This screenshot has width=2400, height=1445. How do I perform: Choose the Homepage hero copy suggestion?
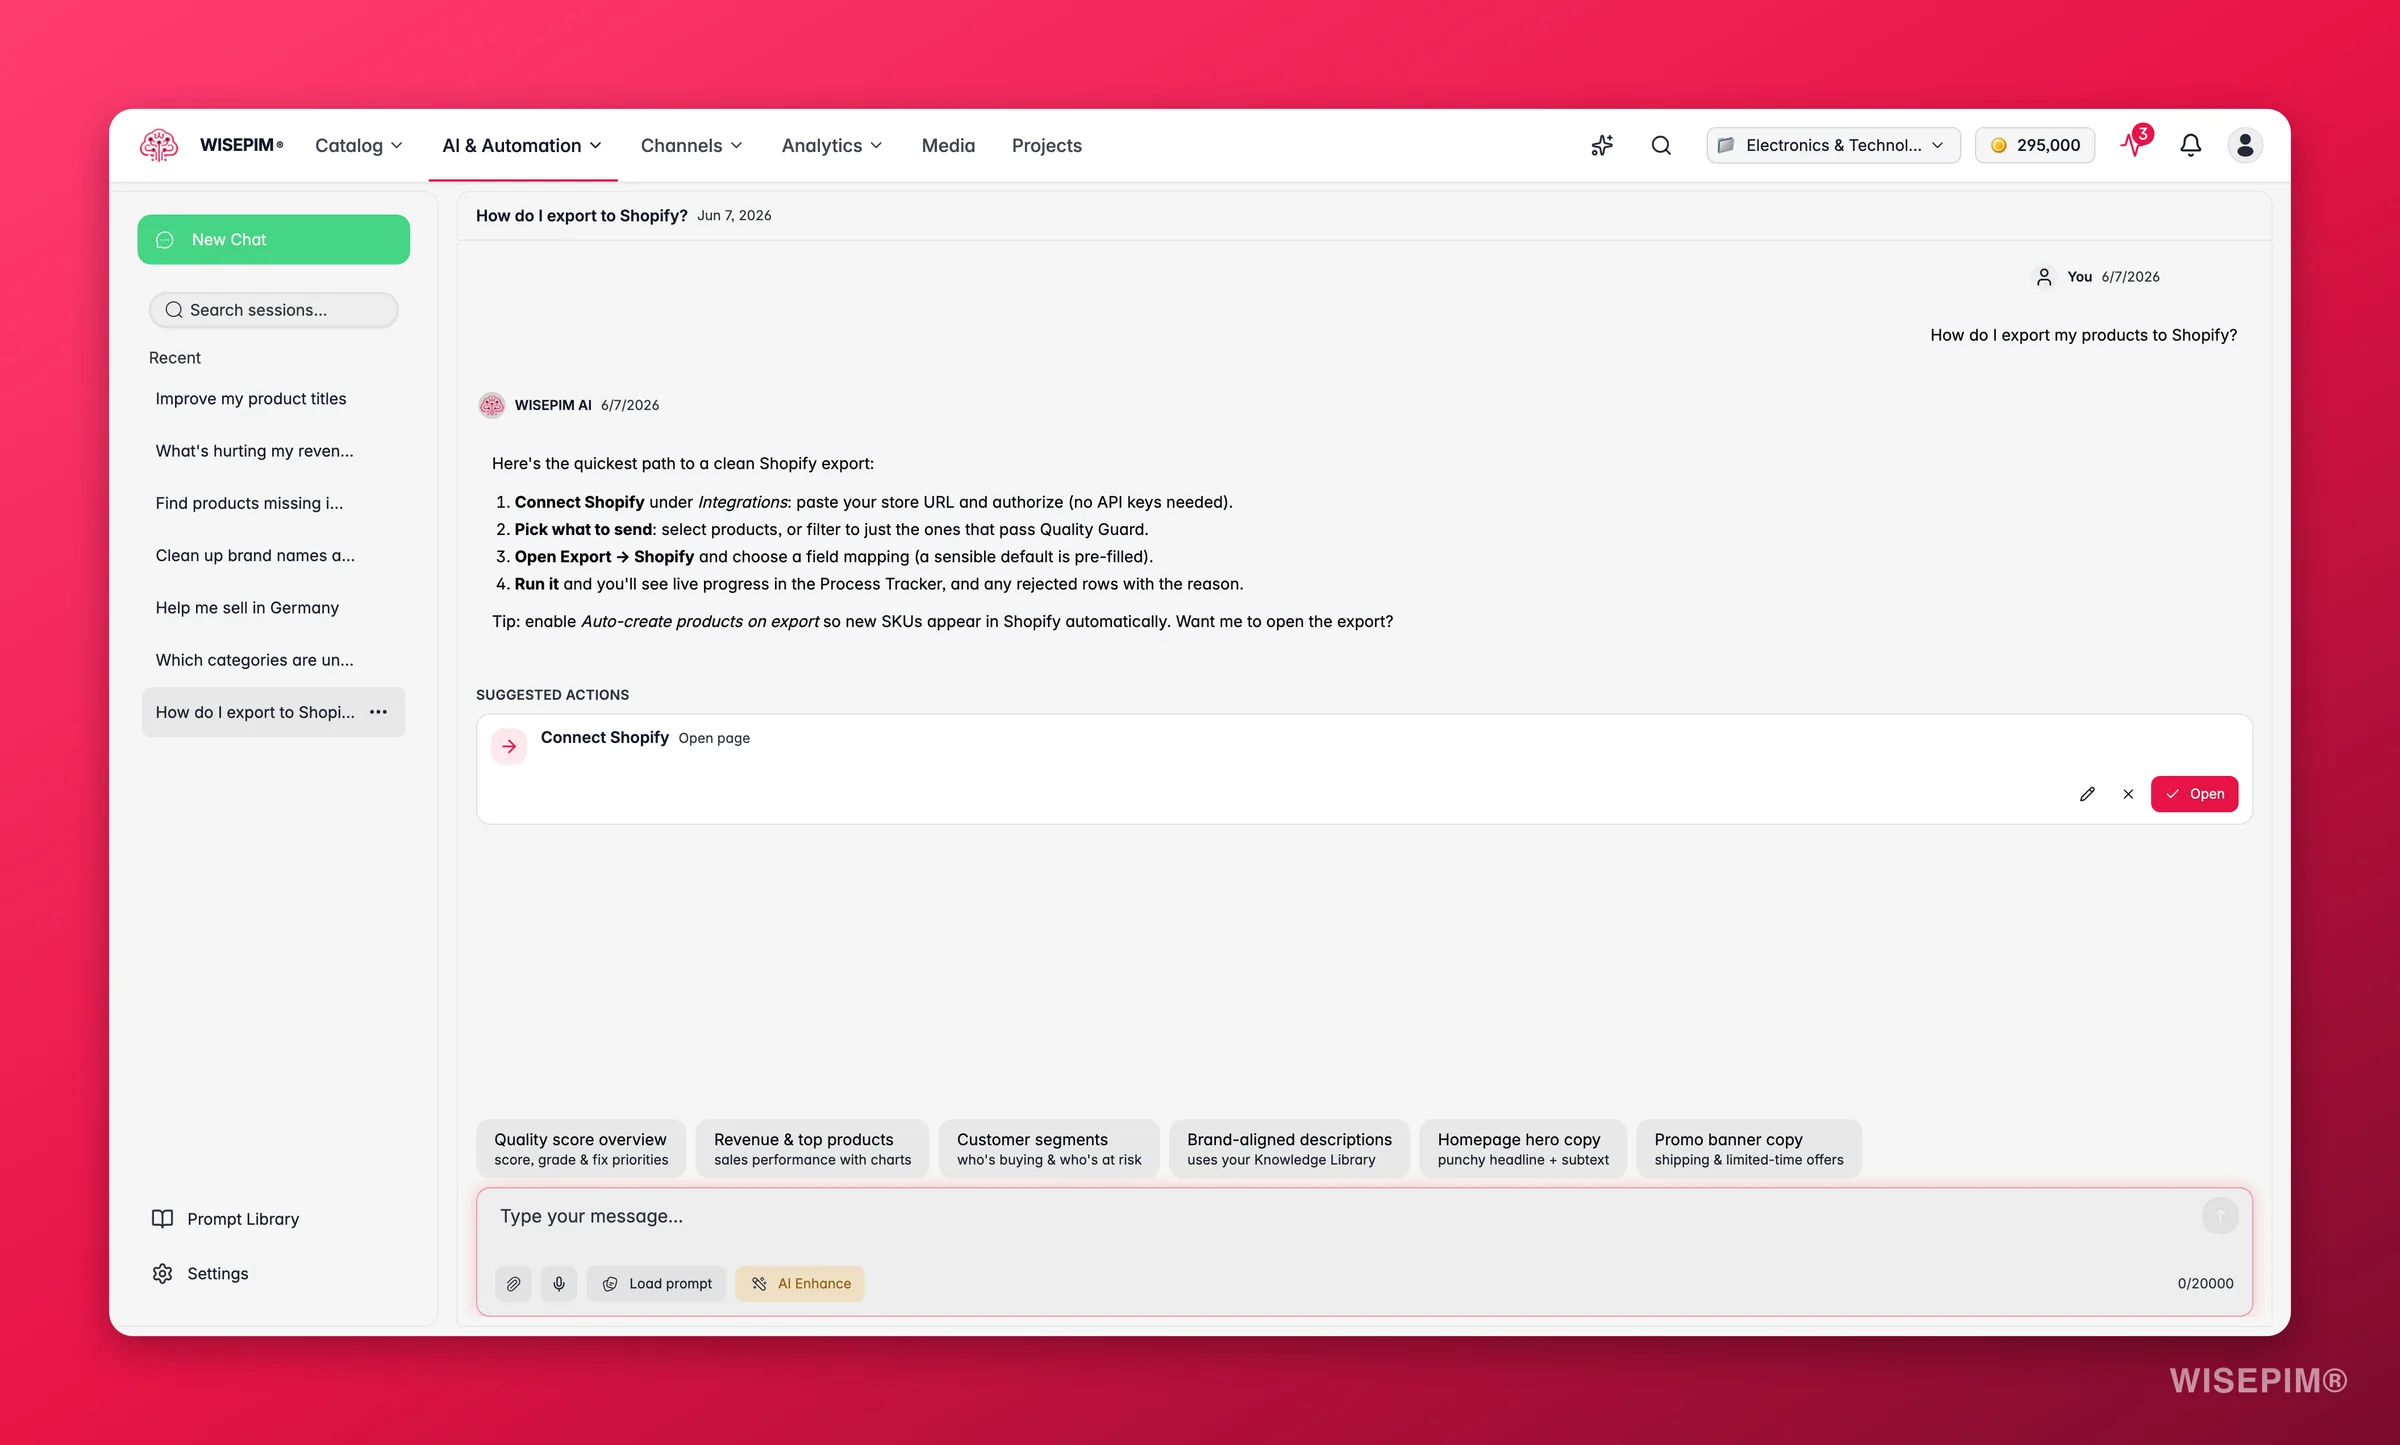pyautogui.click(x=1523, y=1149)
